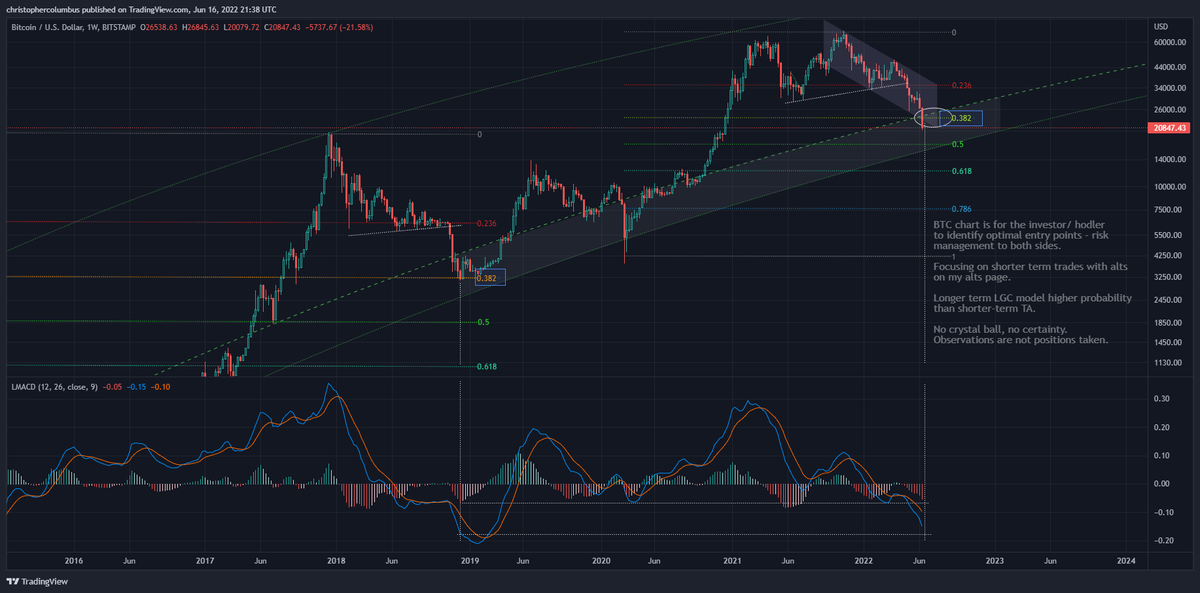The height and width of the screenshot is (593, 1200).
Task: Click the 1450.00 price axis label
Action: point(1166,342)
